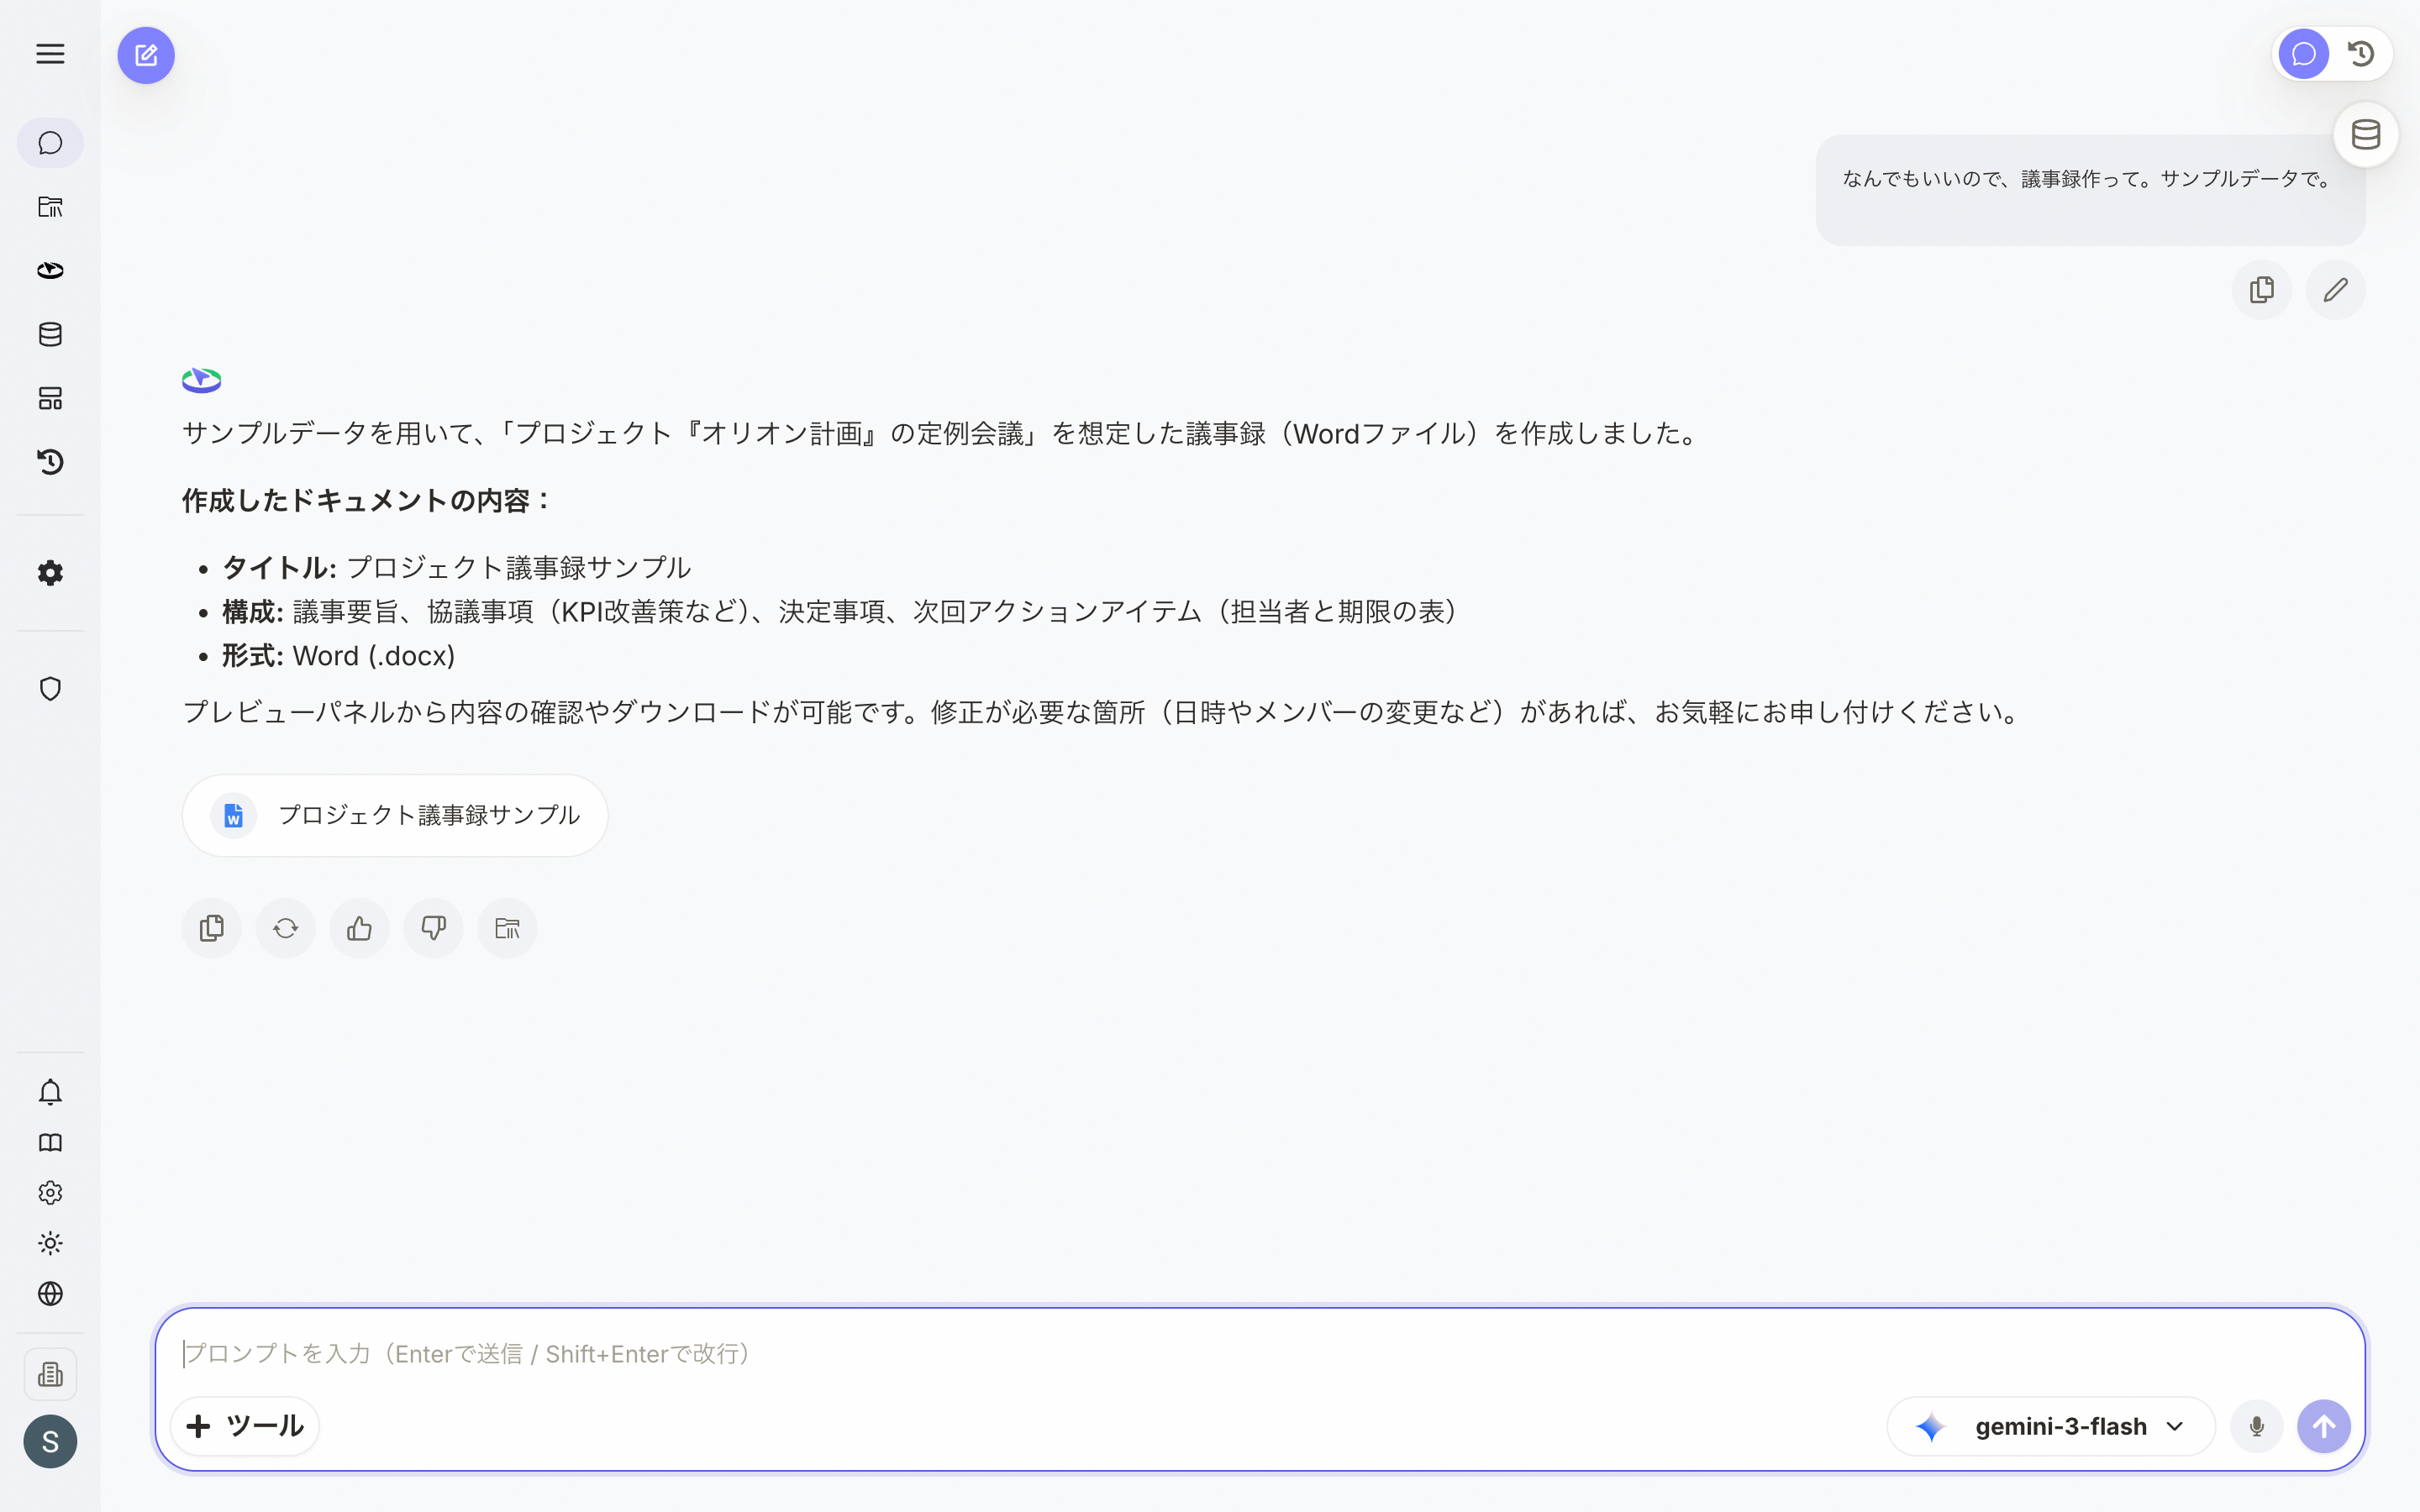The height and width of the screenshot is (1512, 2420).
Task: Select the chat bubble icon in sidebar
Action: 50,143
